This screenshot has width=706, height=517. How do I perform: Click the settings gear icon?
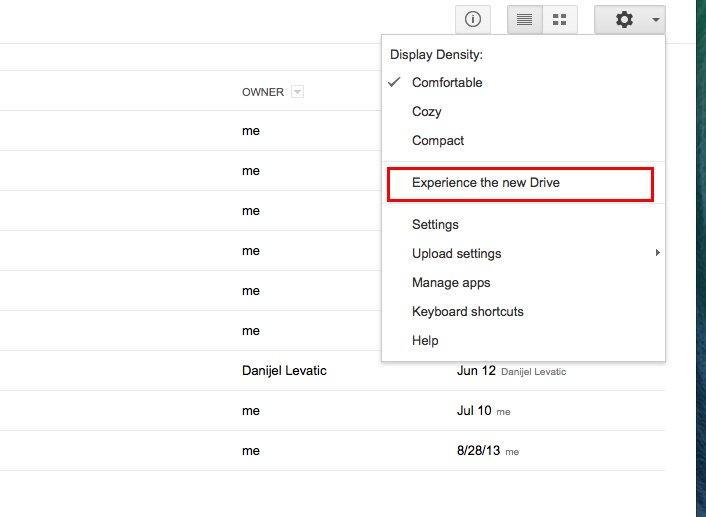click(x=624, y=19)
